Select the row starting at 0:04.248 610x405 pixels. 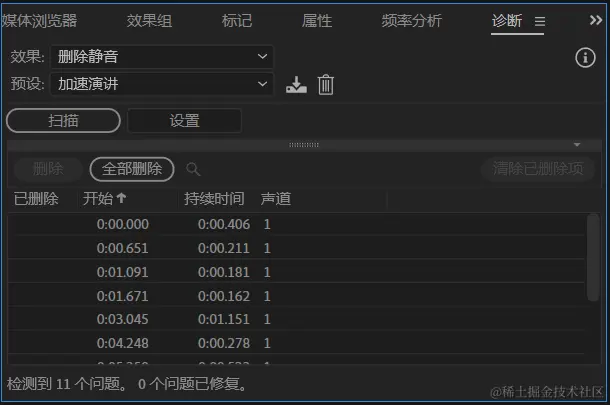tap(296, 343)
